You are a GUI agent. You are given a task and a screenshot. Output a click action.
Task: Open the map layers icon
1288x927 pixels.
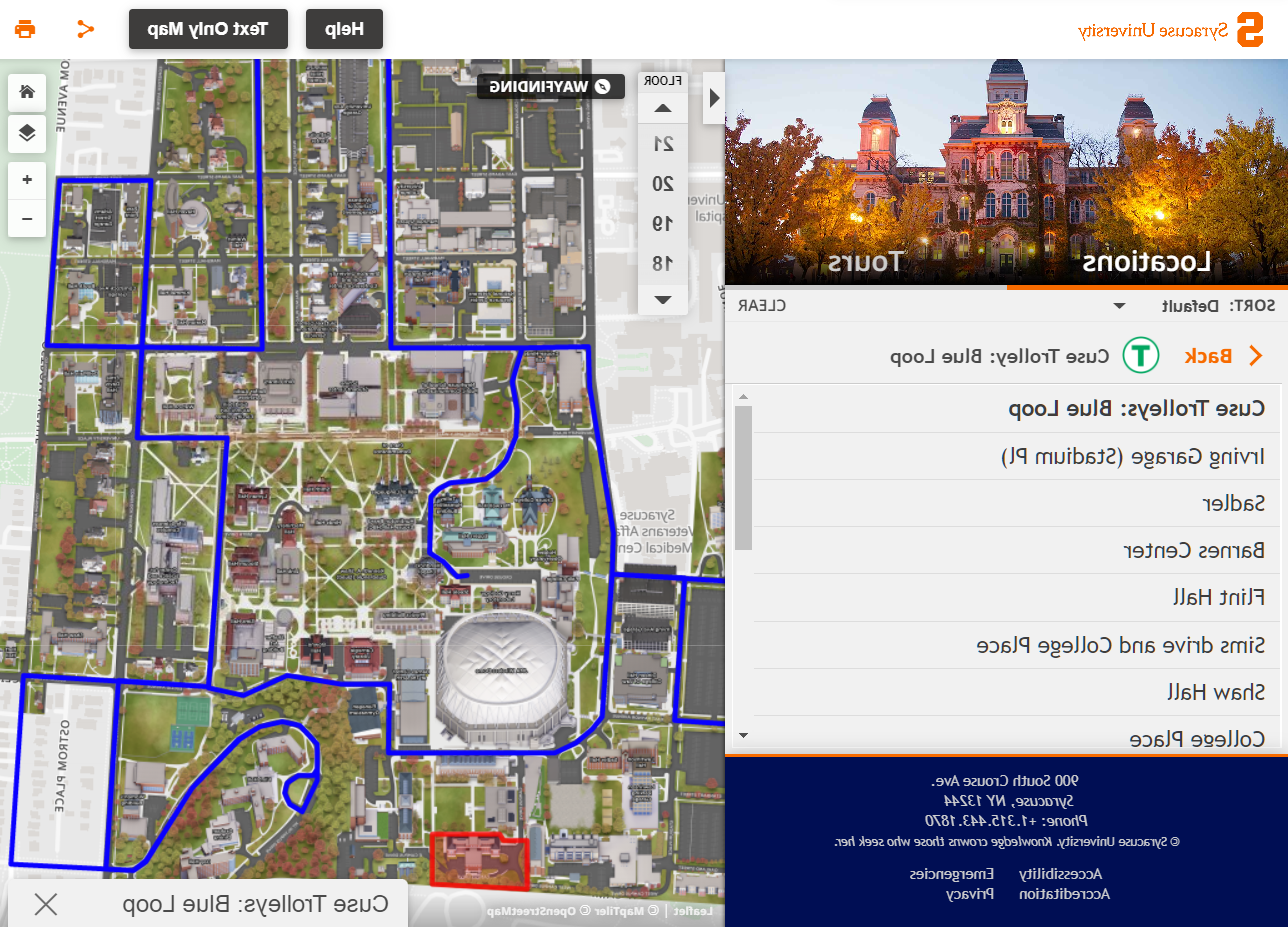(27, 132)
